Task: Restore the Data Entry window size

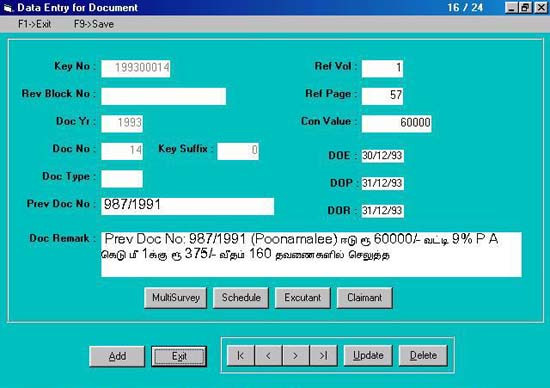Action: 525,7
